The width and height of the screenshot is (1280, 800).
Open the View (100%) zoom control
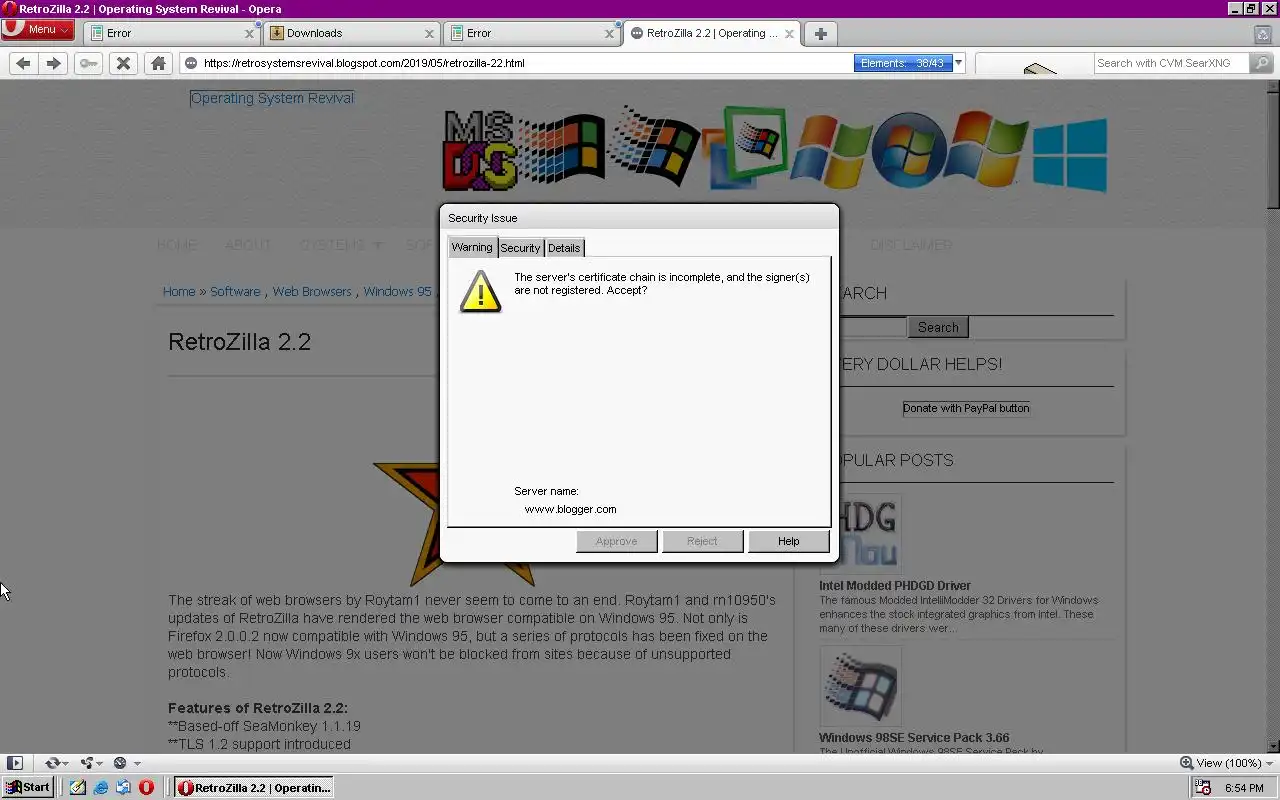[x=1220, y=763]
